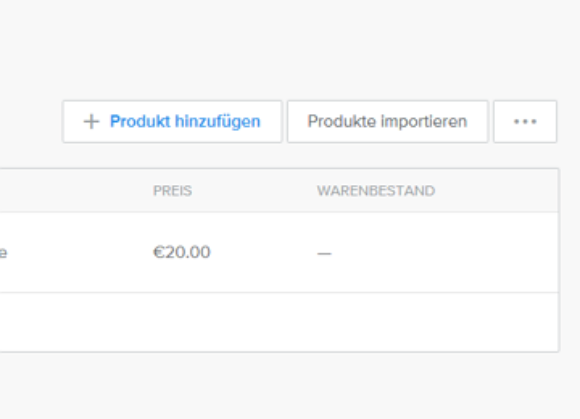The height and width of the screenshot is (419, 580).
Task: Click the truncated product name ending in 'e'
Action: point(3,253)
